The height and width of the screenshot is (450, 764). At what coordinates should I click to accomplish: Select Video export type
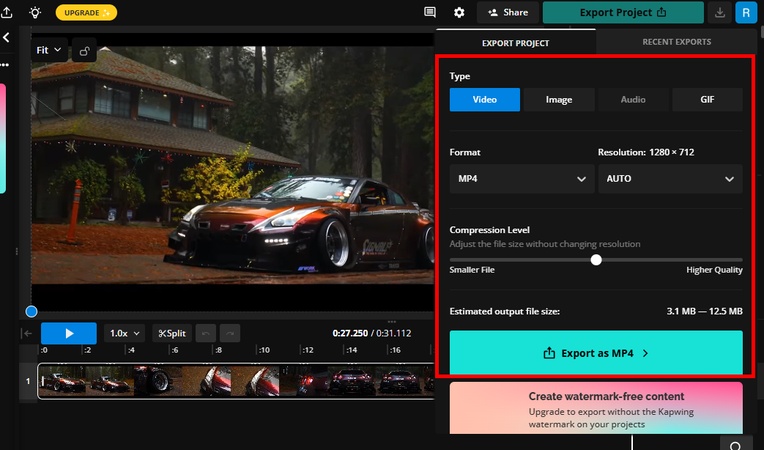485,99
